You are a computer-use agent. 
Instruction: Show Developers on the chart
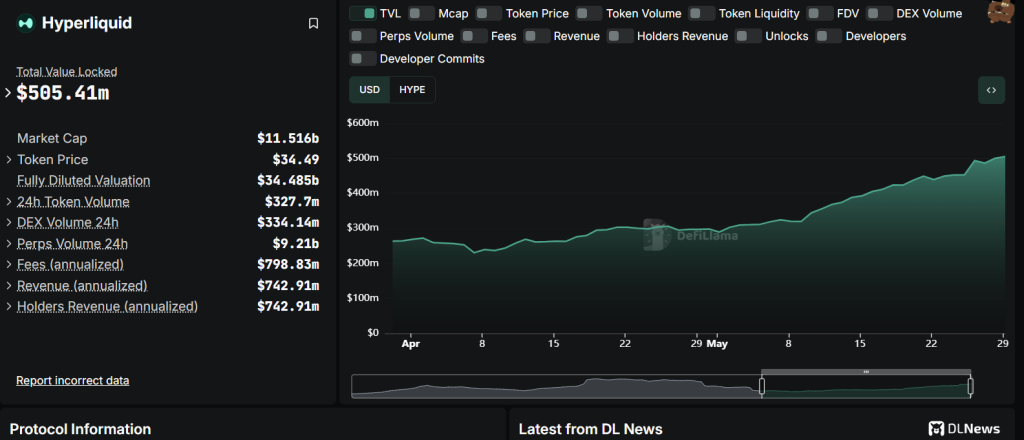829,36
